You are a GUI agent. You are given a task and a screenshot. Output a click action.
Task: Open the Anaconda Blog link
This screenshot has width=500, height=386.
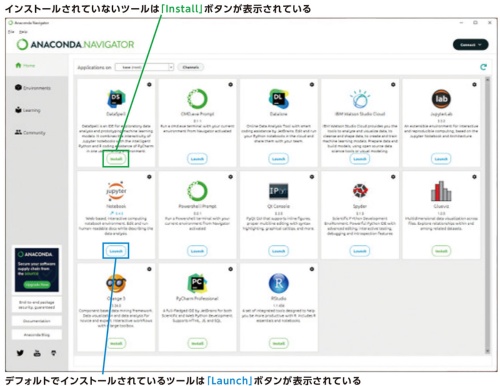pyautogui.click(x=37, y=334)
